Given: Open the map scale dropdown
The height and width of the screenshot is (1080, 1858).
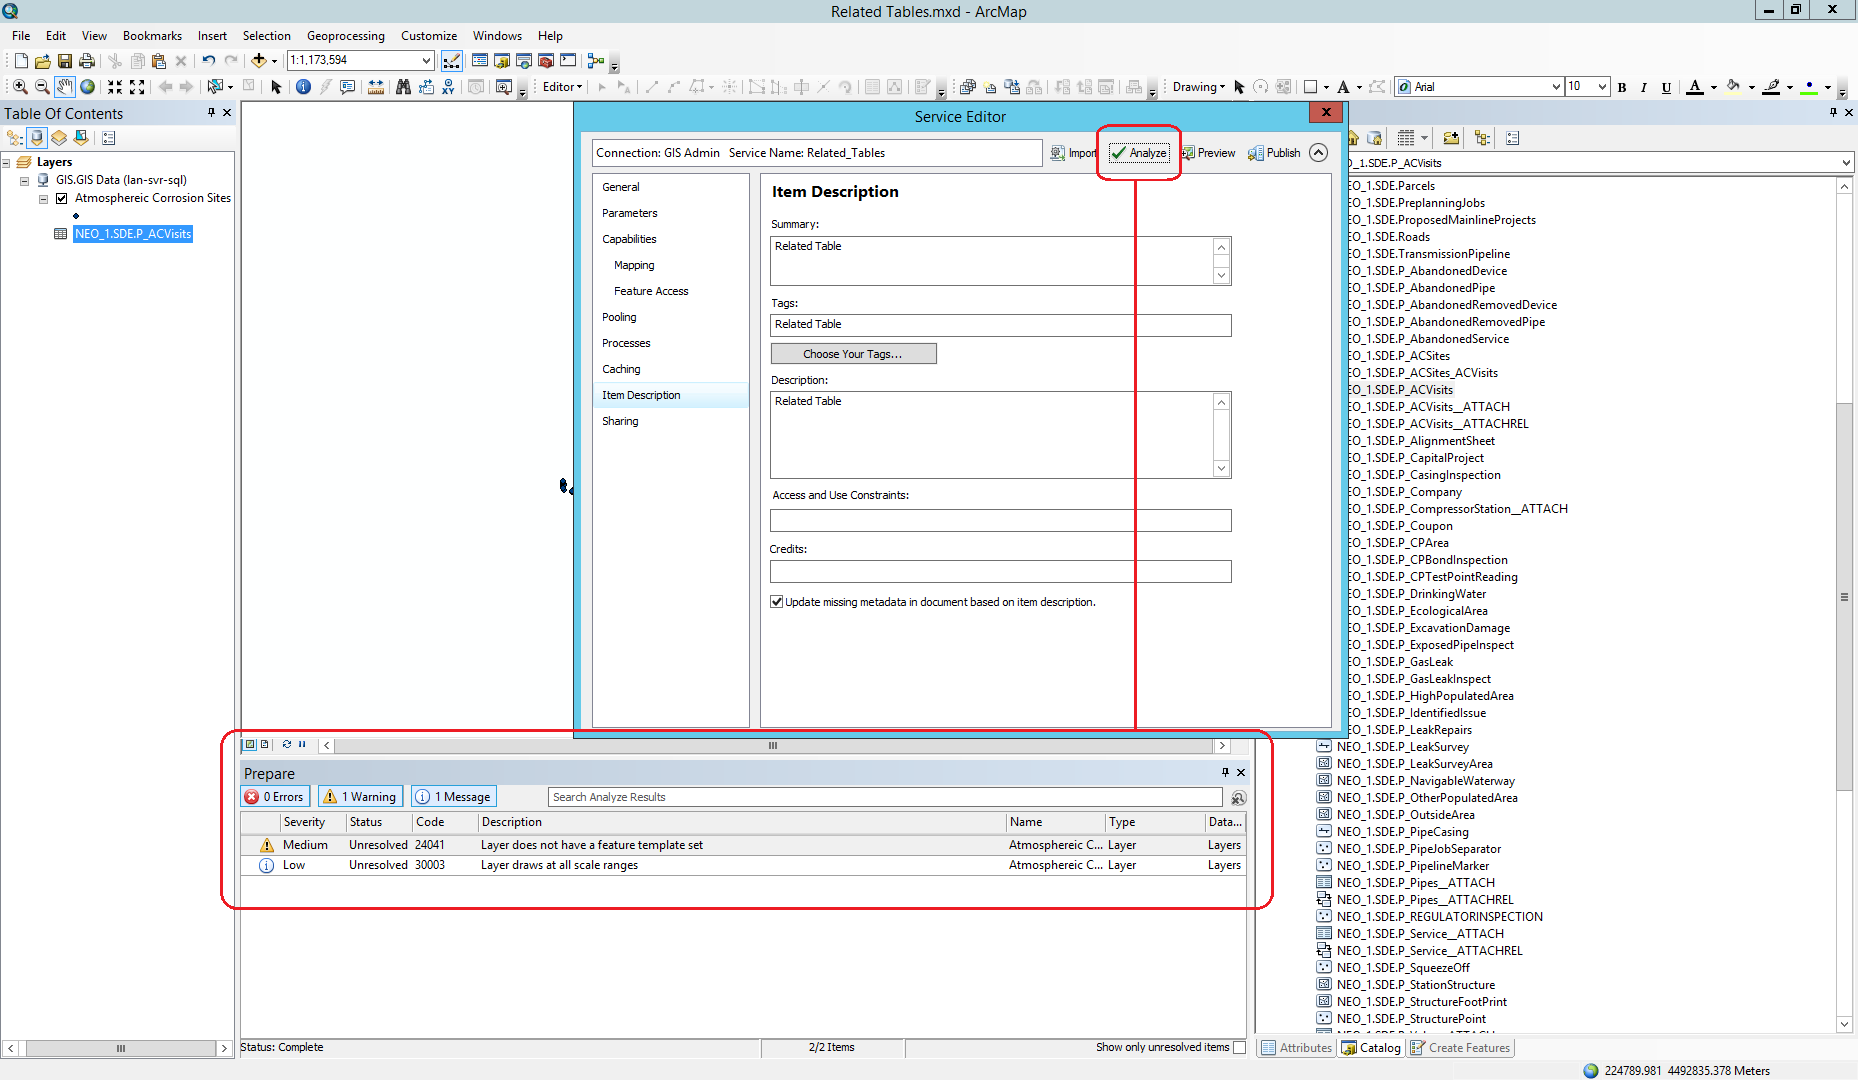Looking at the screenshot, I should [x=426, y=60].
